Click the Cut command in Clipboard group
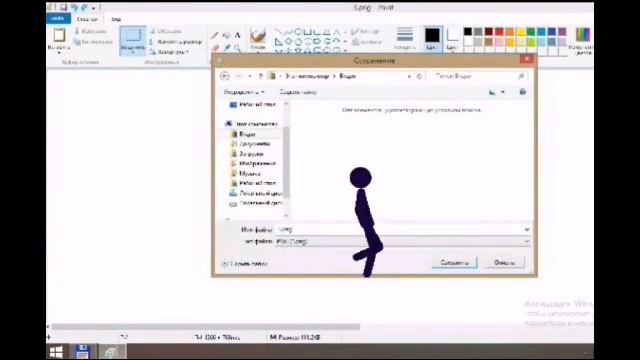Viewport: 640px width, 360px height. 91,31
